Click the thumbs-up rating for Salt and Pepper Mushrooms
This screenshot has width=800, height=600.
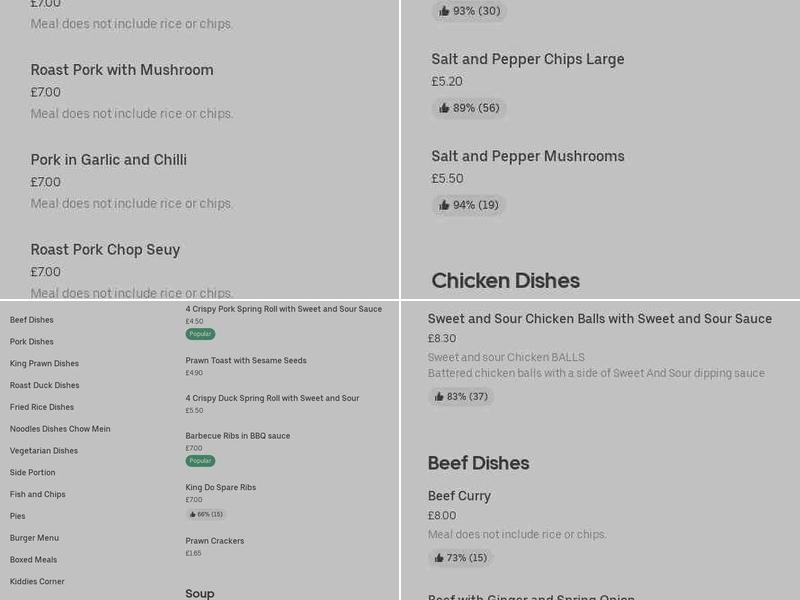[x=468, y=205]
